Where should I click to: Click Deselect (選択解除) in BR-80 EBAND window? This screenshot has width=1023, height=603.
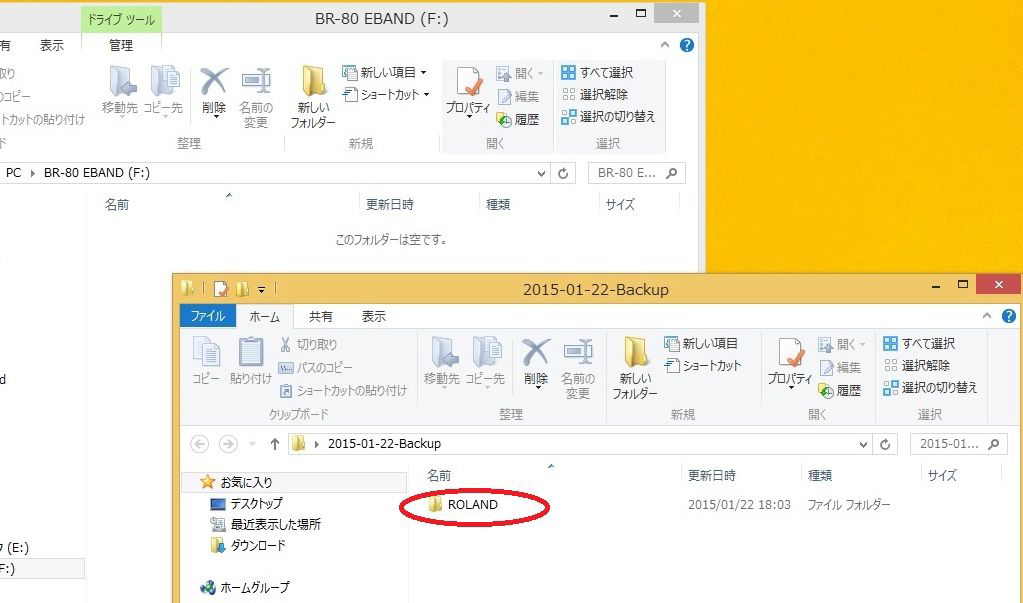(594, 95)
